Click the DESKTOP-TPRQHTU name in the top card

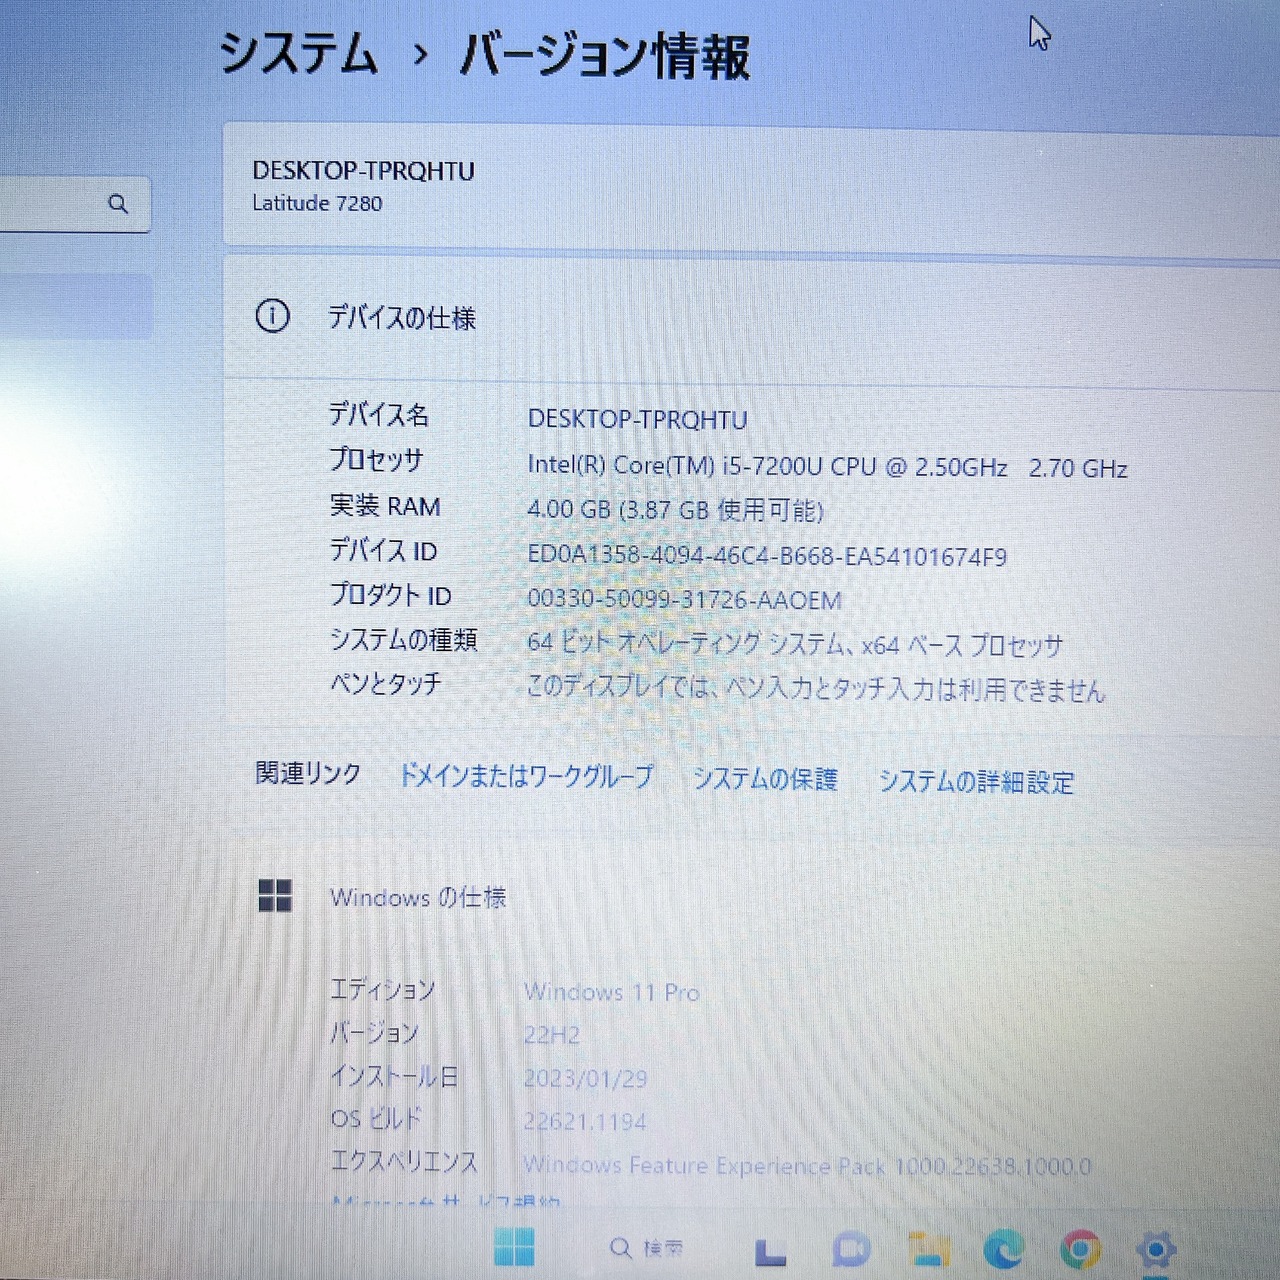point(363,171)
